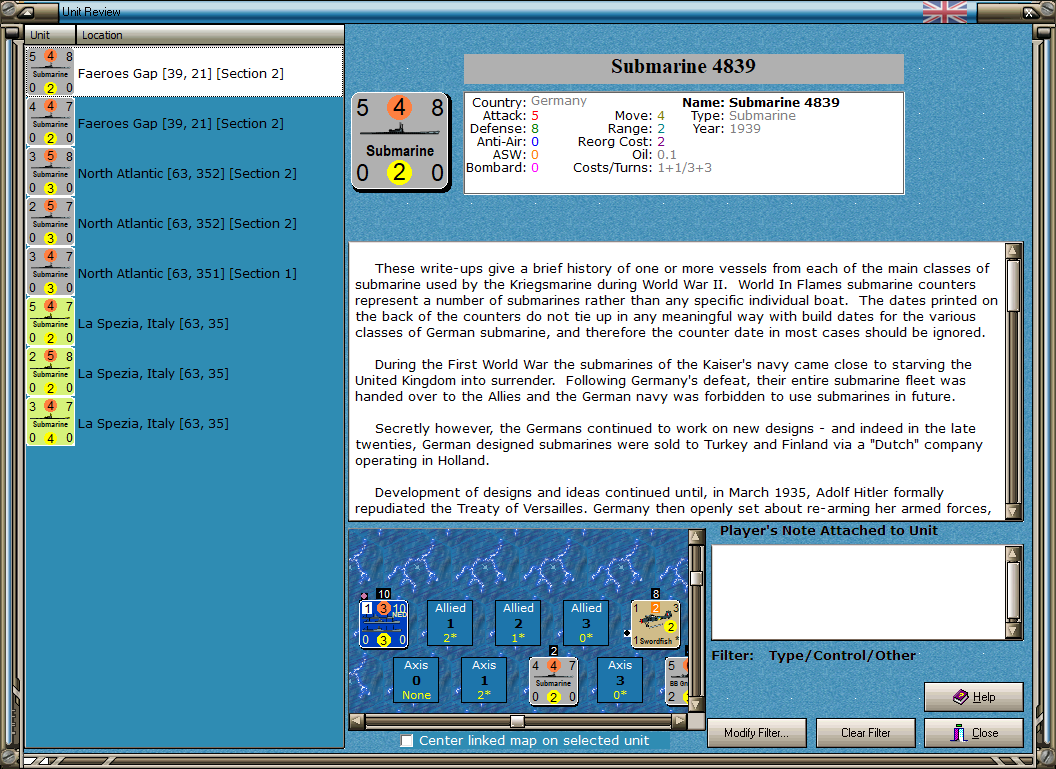Select La Spezia yellow submarine 5-4-7 counter
Image resolution: width=1056 pixels, height=769 pixels.
[x=51, y=322]
